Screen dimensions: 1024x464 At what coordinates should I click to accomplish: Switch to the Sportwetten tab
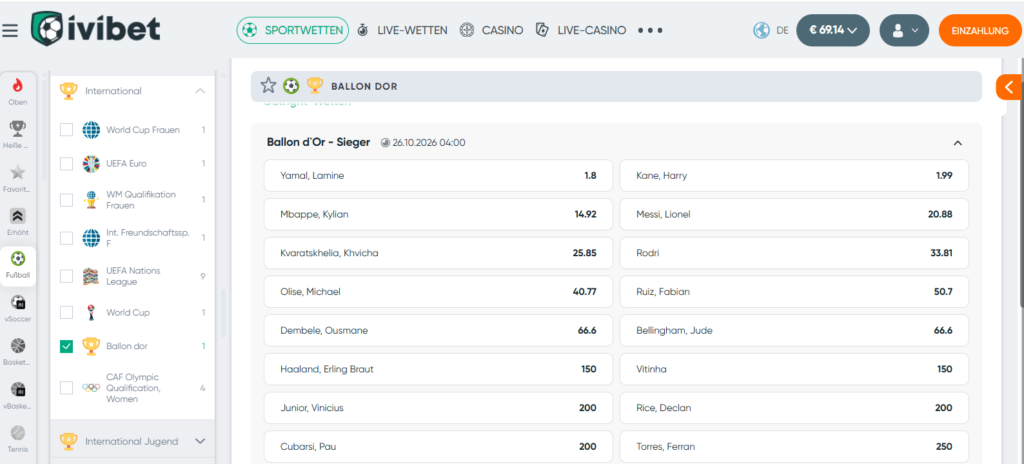293,30
